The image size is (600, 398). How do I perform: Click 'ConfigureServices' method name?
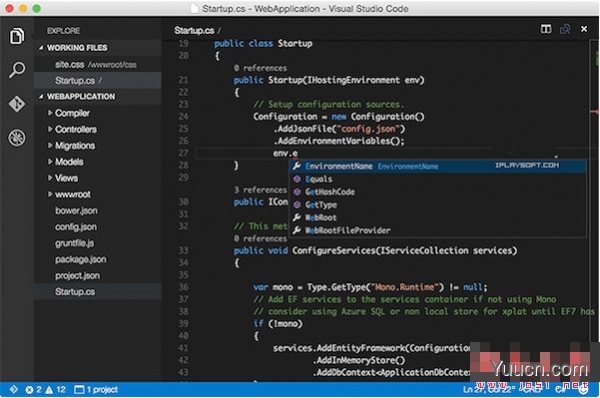[x=333, y=251]
